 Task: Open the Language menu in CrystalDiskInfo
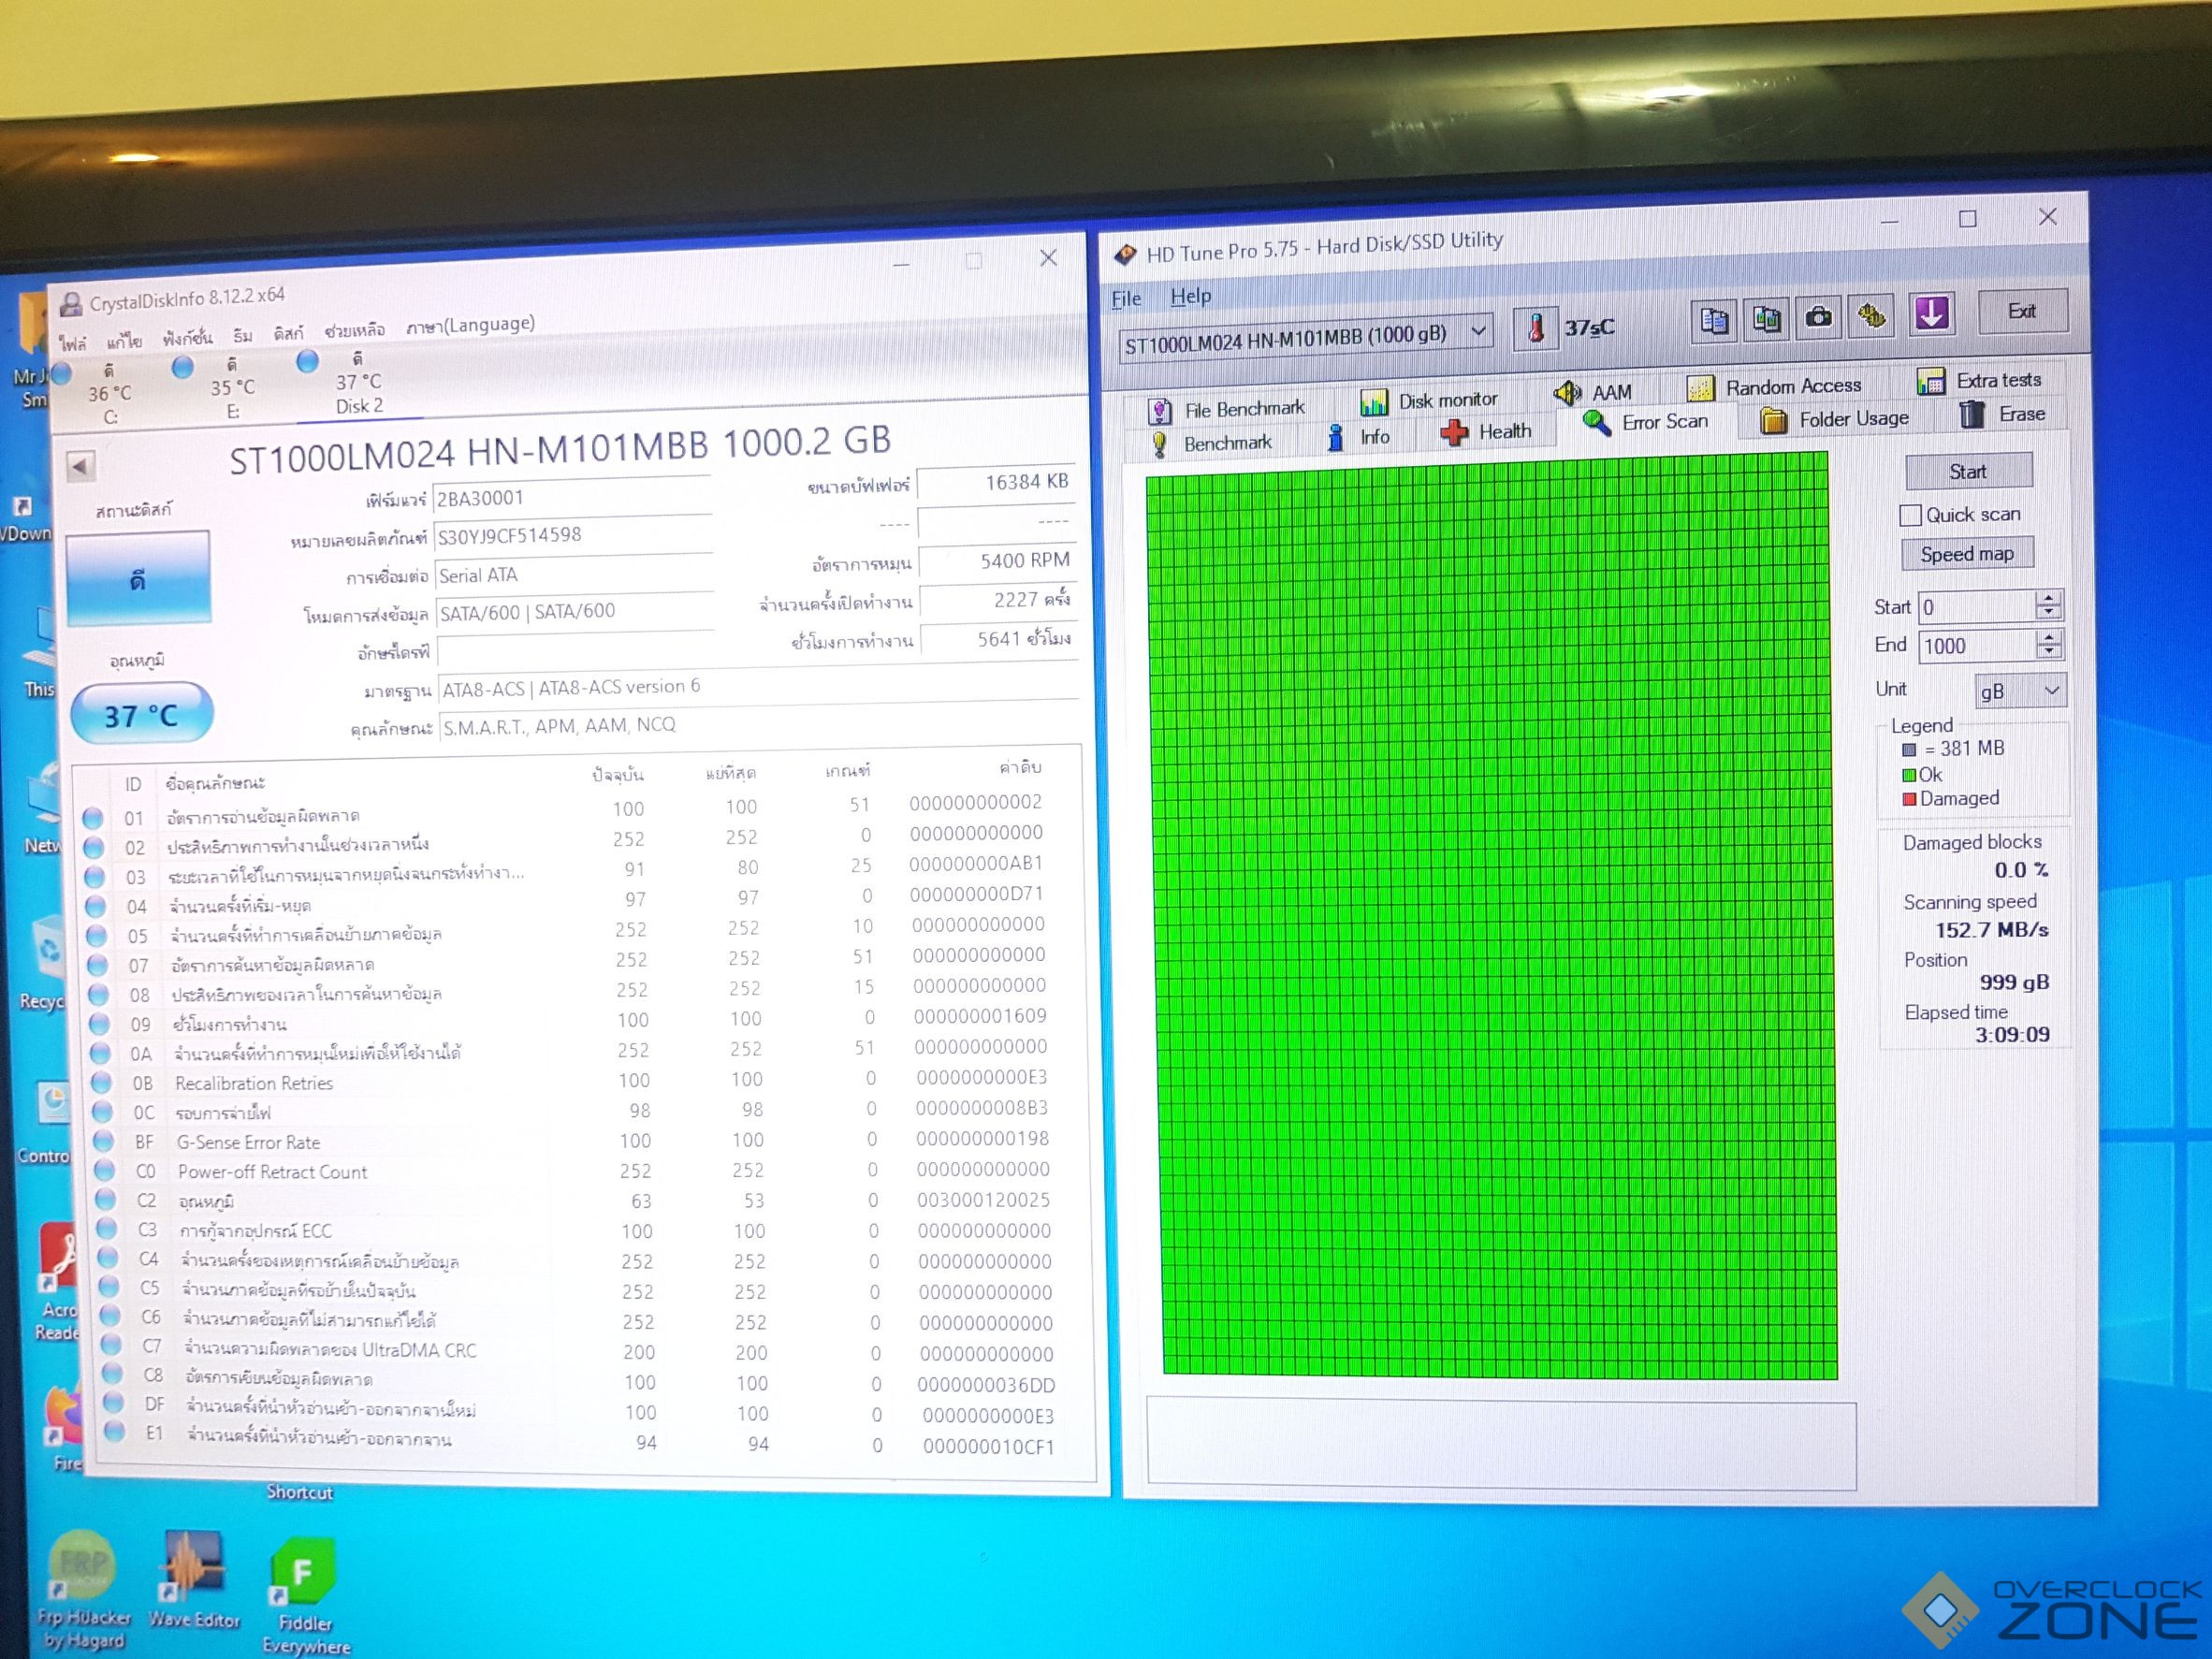[470, 325]
